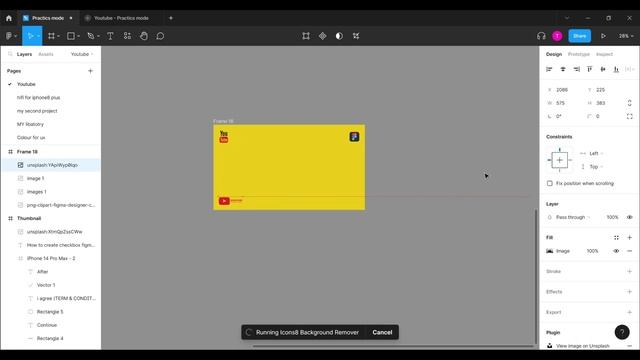Image resolution: width=640 pixels, height=360 pixels.
Task: Click the Present play icon
Action: (603, 36)
